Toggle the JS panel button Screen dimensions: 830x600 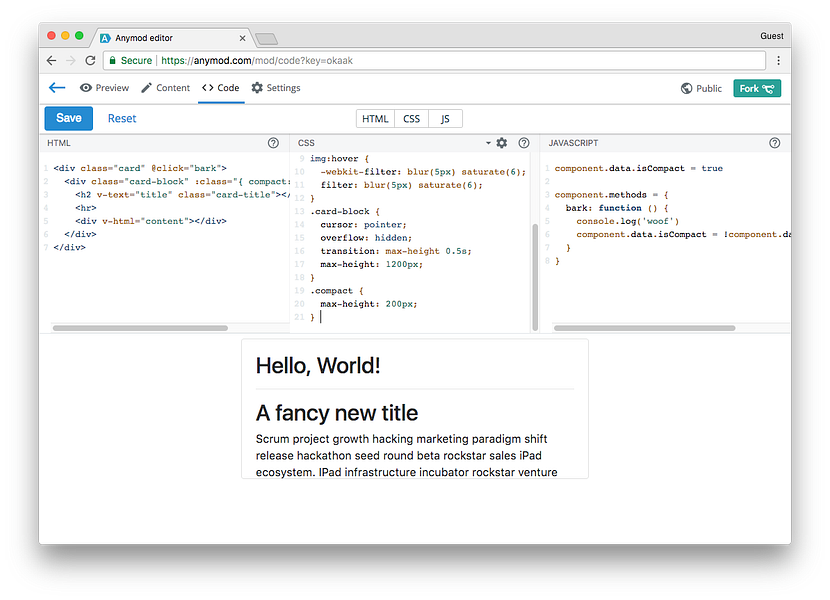[445, 119]
